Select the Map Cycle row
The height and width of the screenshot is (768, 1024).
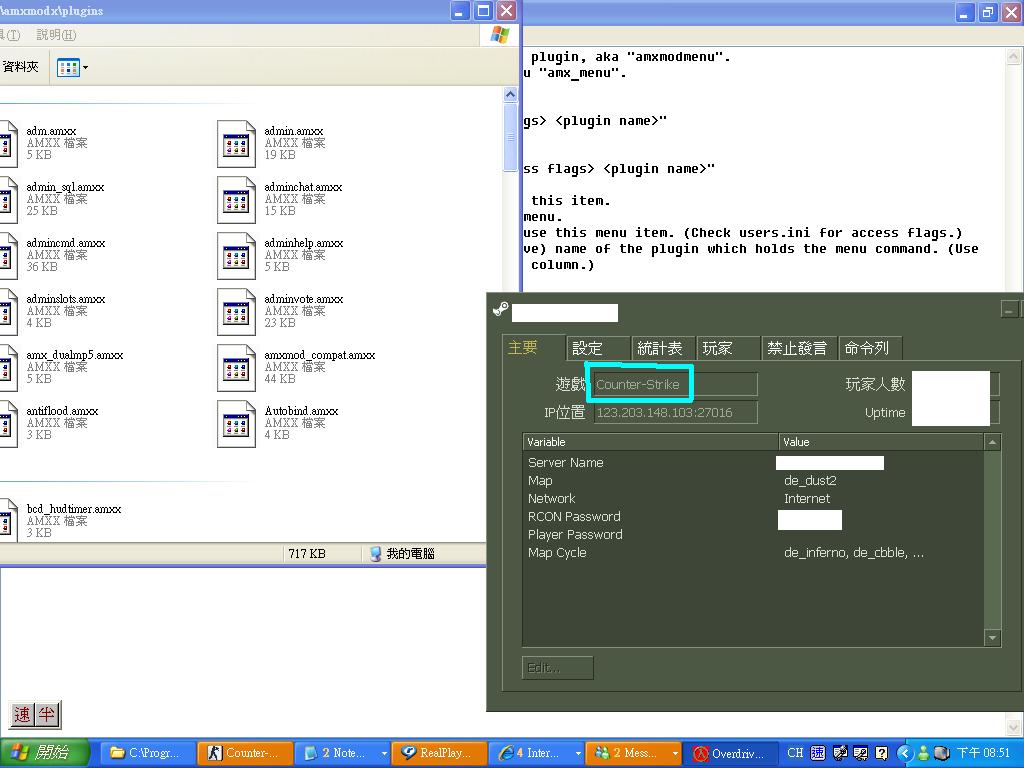(753, 553)
